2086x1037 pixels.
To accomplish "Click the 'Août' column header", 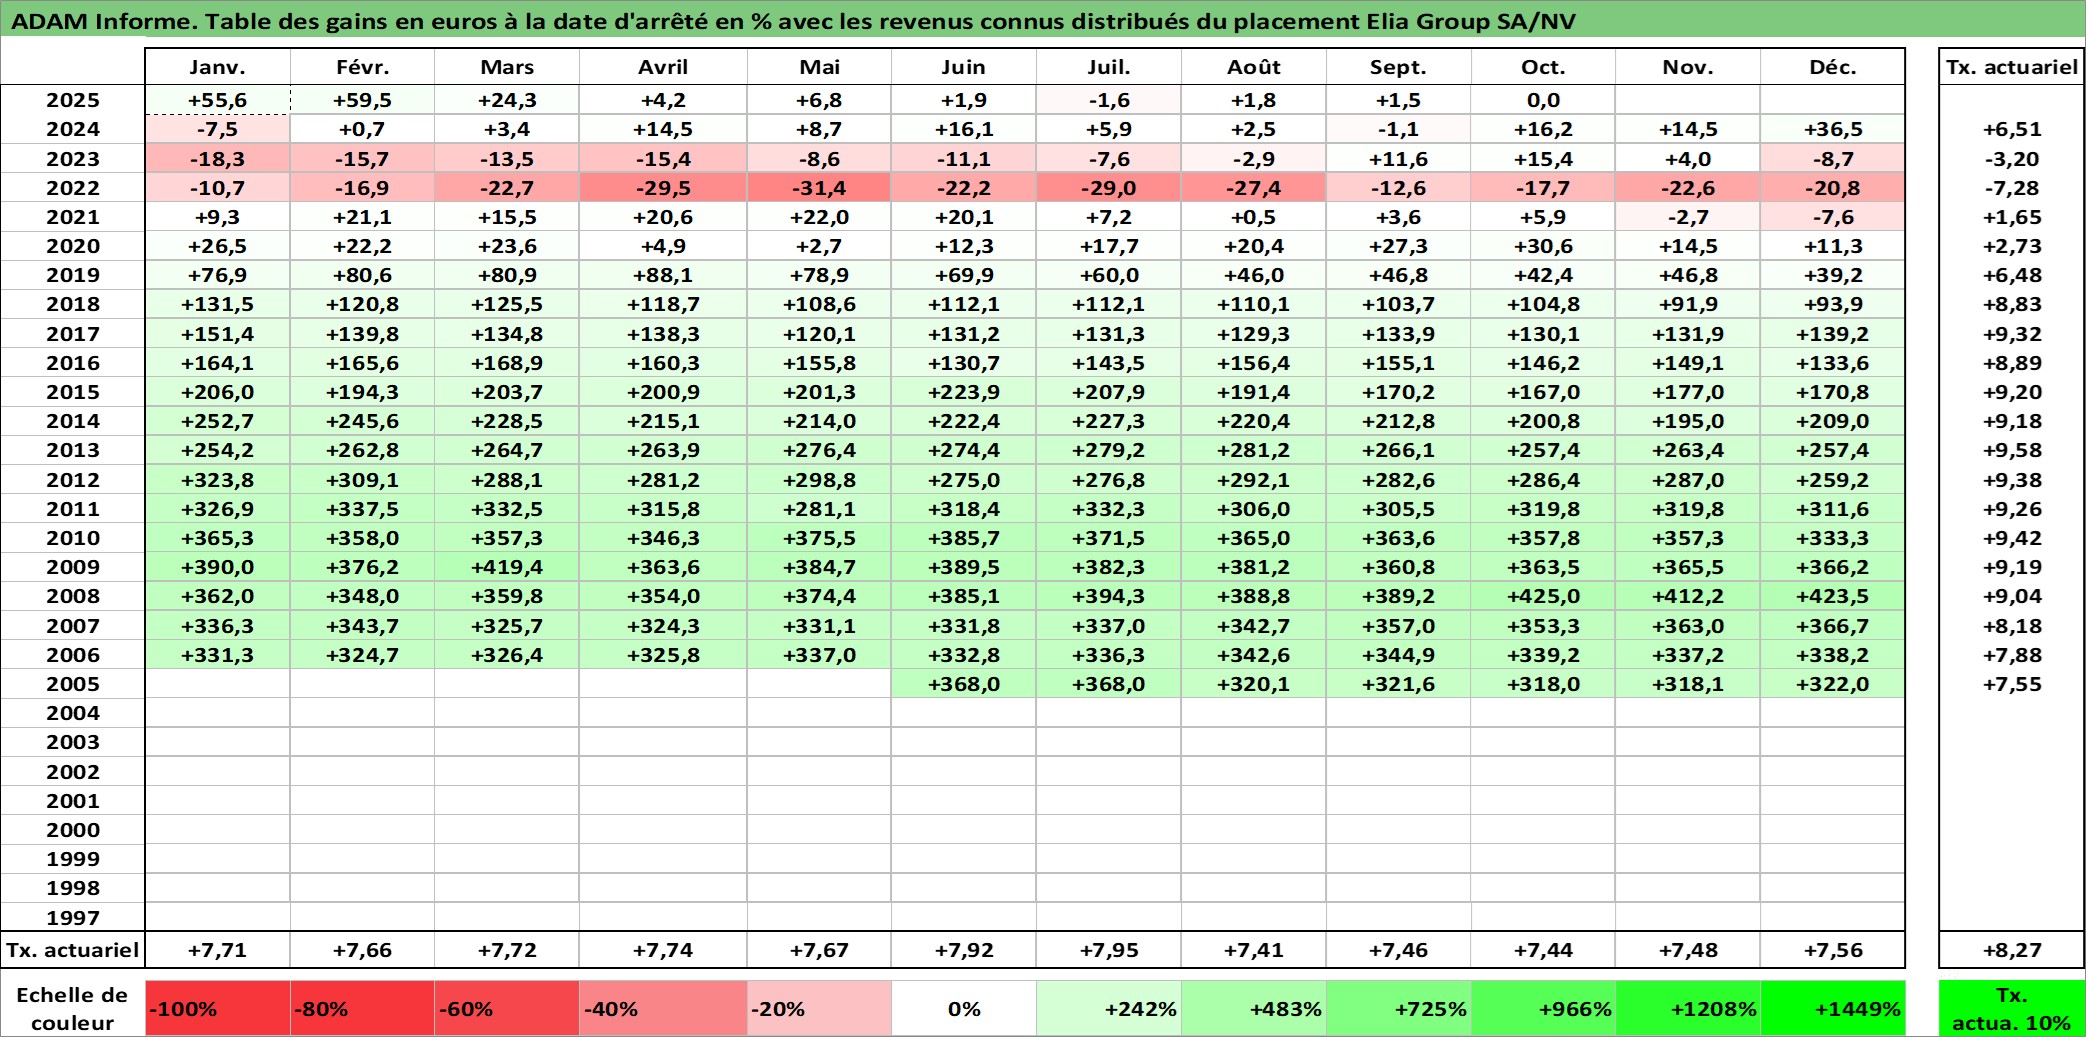I will tap(1254, 67).
